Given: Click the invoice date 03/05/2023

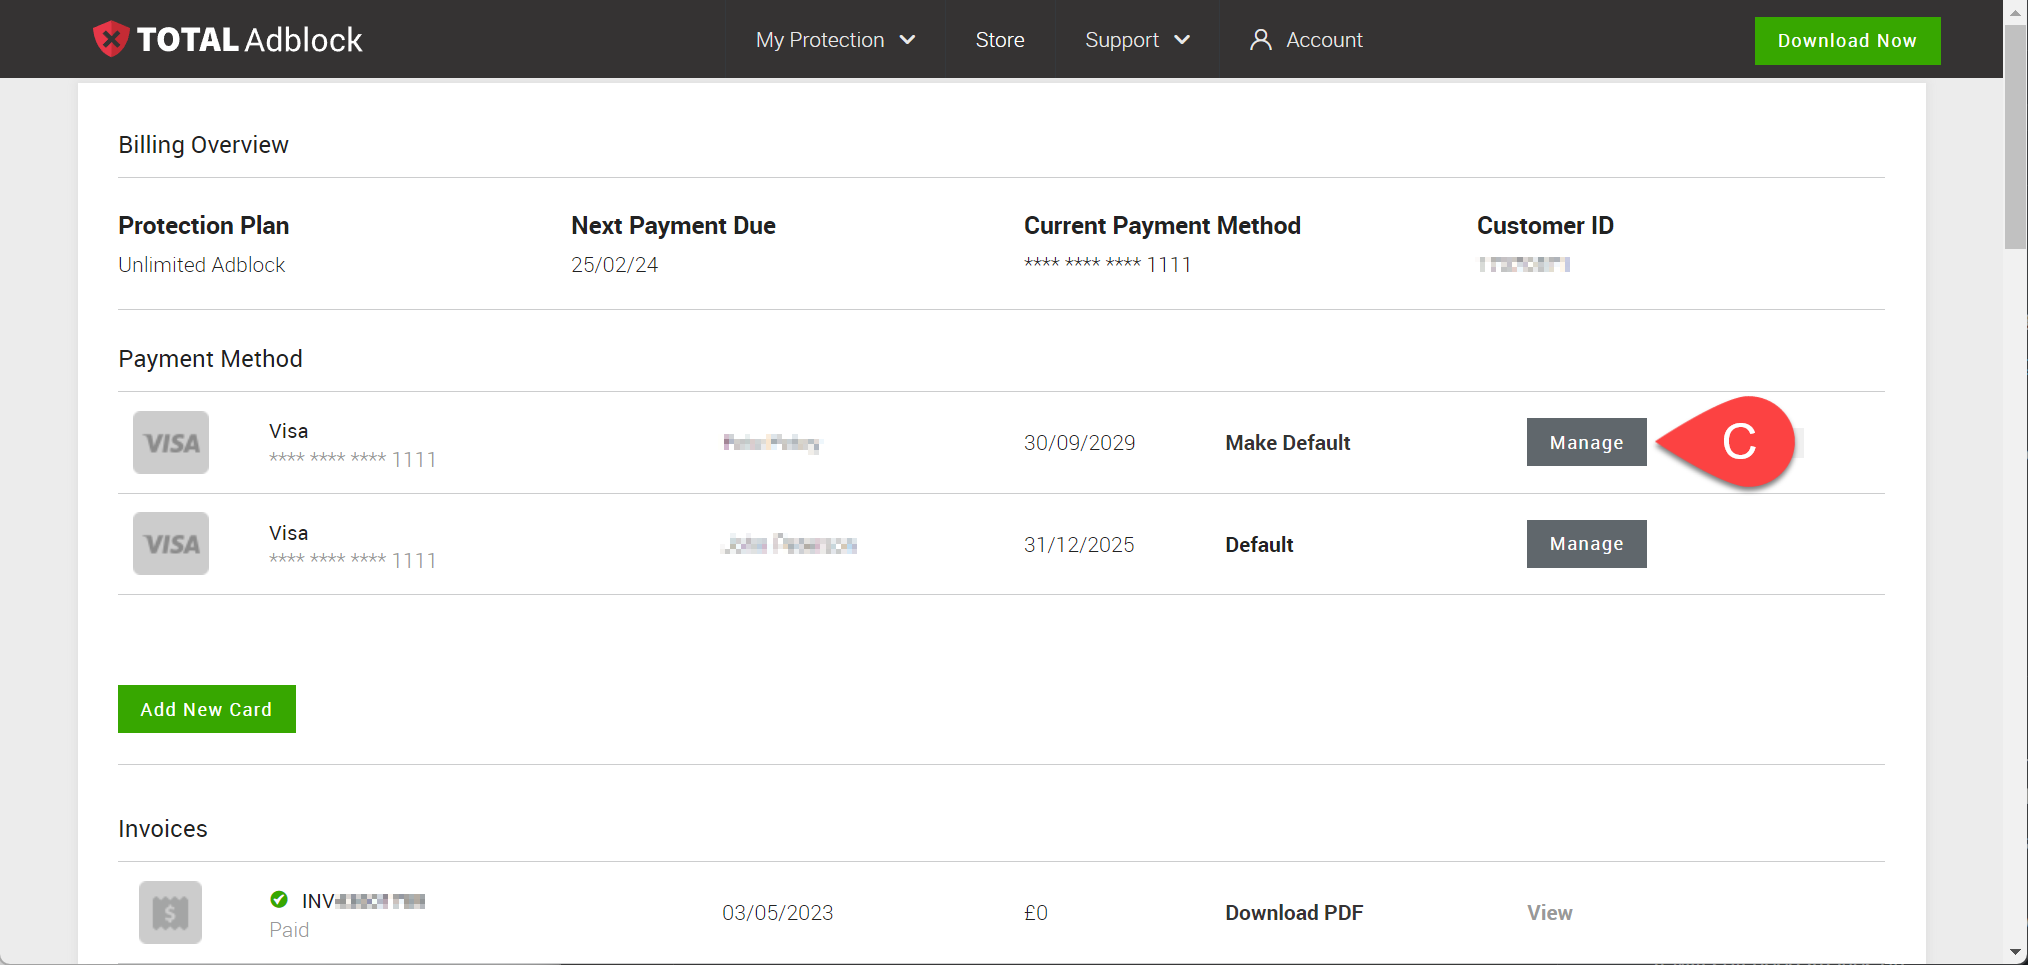Looking at the screenshot, I should 777,912.
